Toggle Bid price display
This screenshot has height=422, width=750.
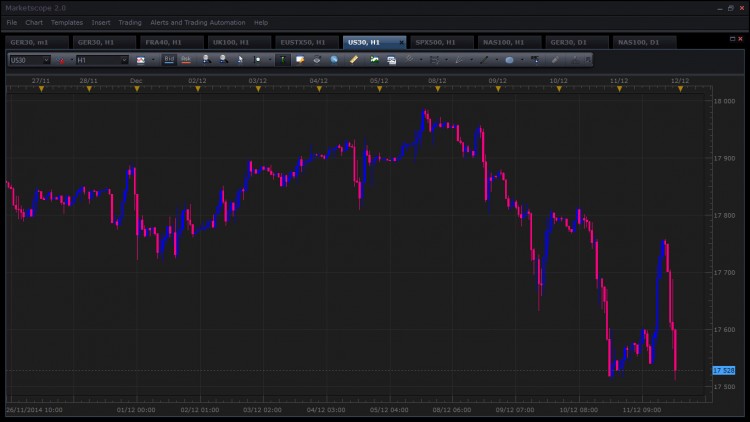pos(169,60)
